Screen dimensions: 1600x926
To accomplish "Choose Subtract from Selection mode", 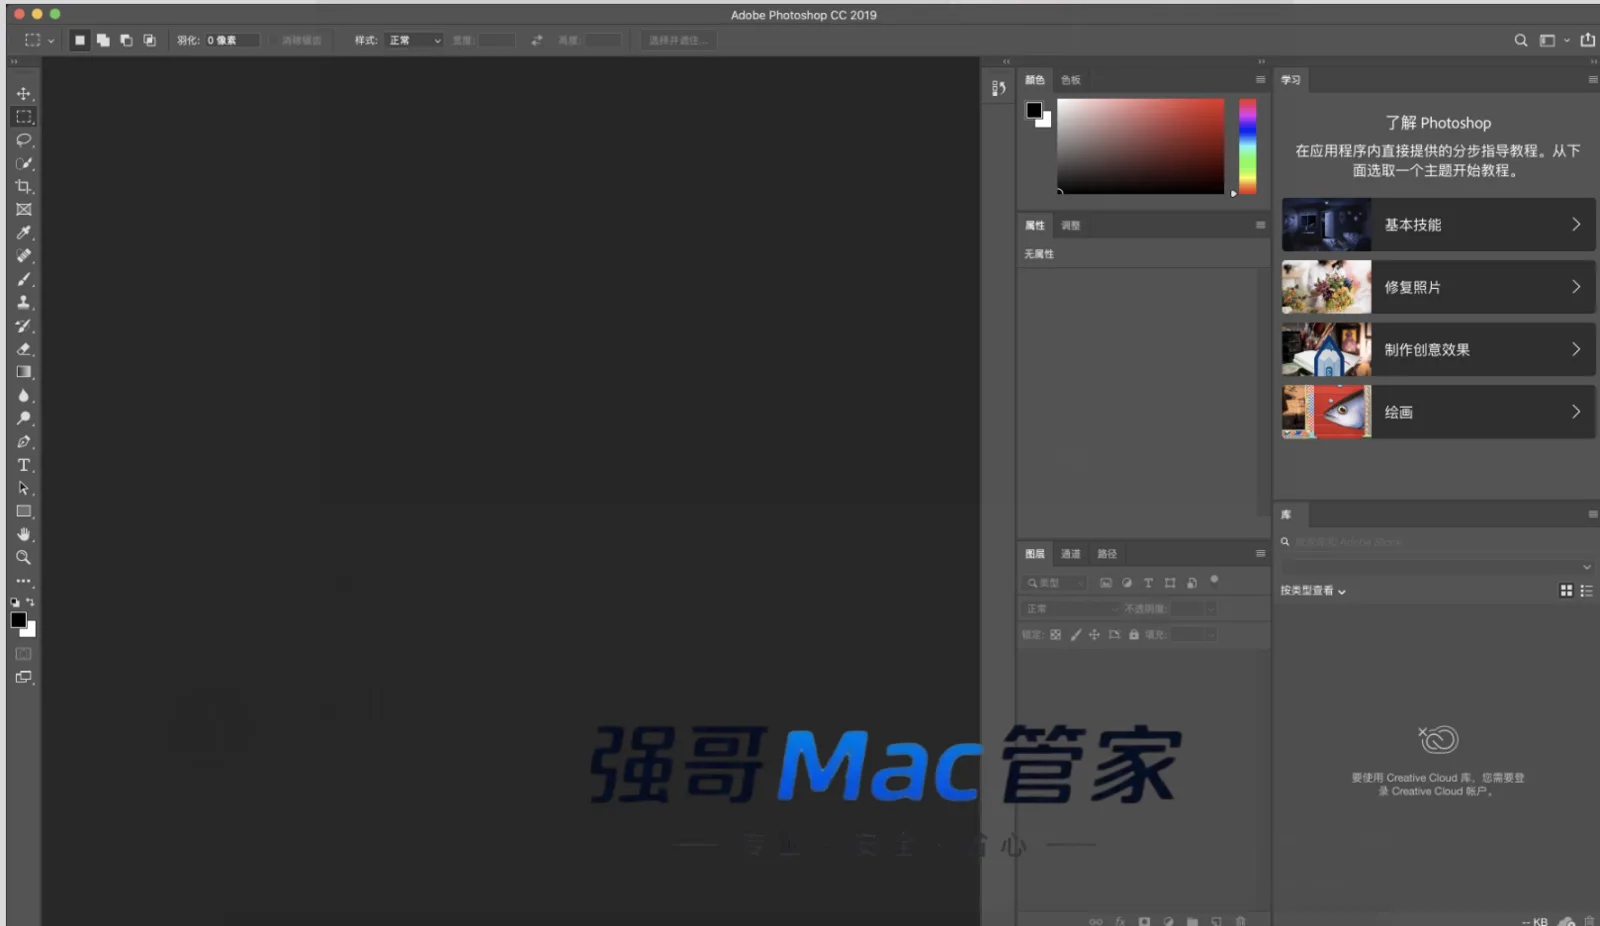I will pyautogui.click(x=126, y=40).
